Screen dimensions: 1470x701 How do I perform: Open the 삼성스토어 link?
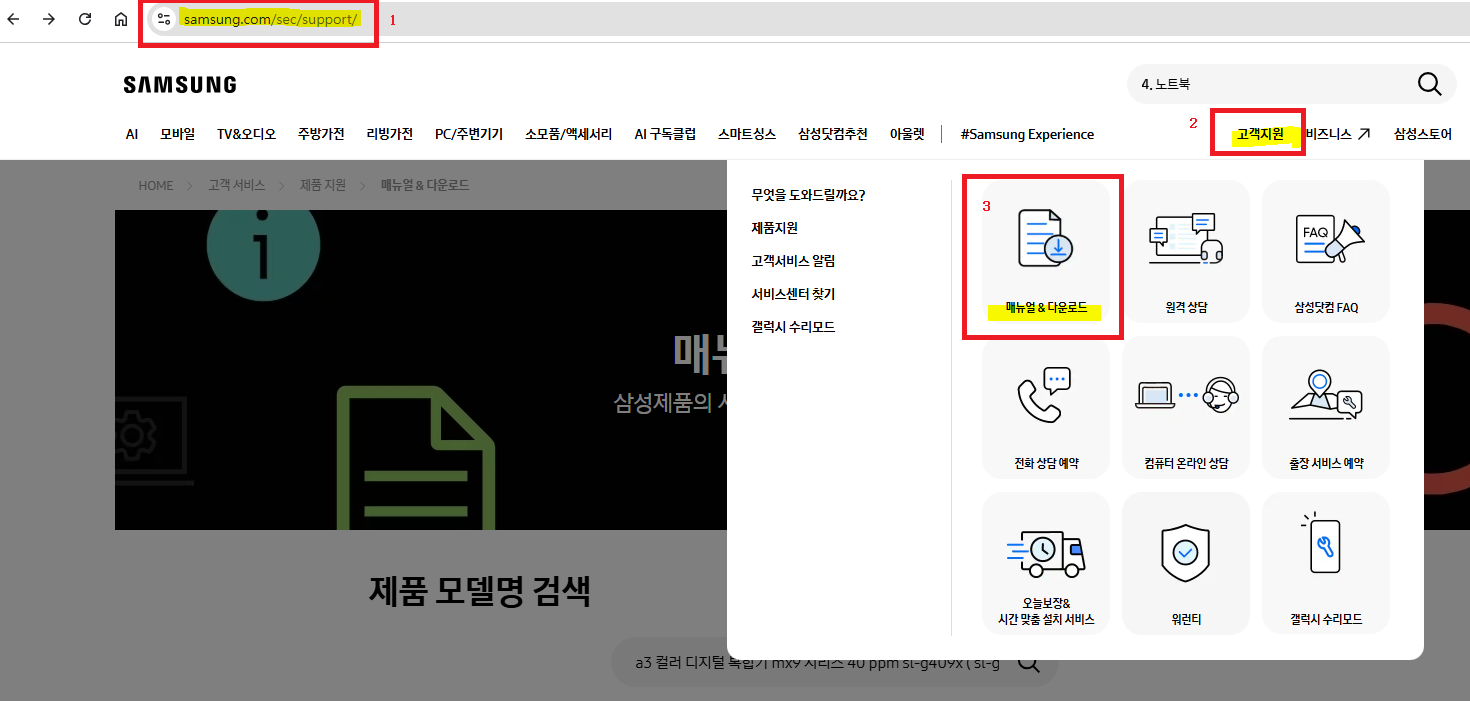(1423, 134)
